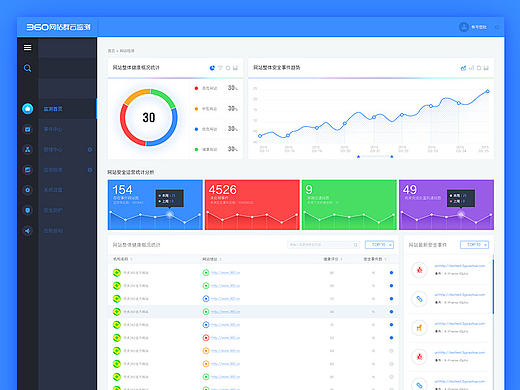Toggle the dot switch on the red-status row
Screen dimensions: 520x390
[391, 338]
